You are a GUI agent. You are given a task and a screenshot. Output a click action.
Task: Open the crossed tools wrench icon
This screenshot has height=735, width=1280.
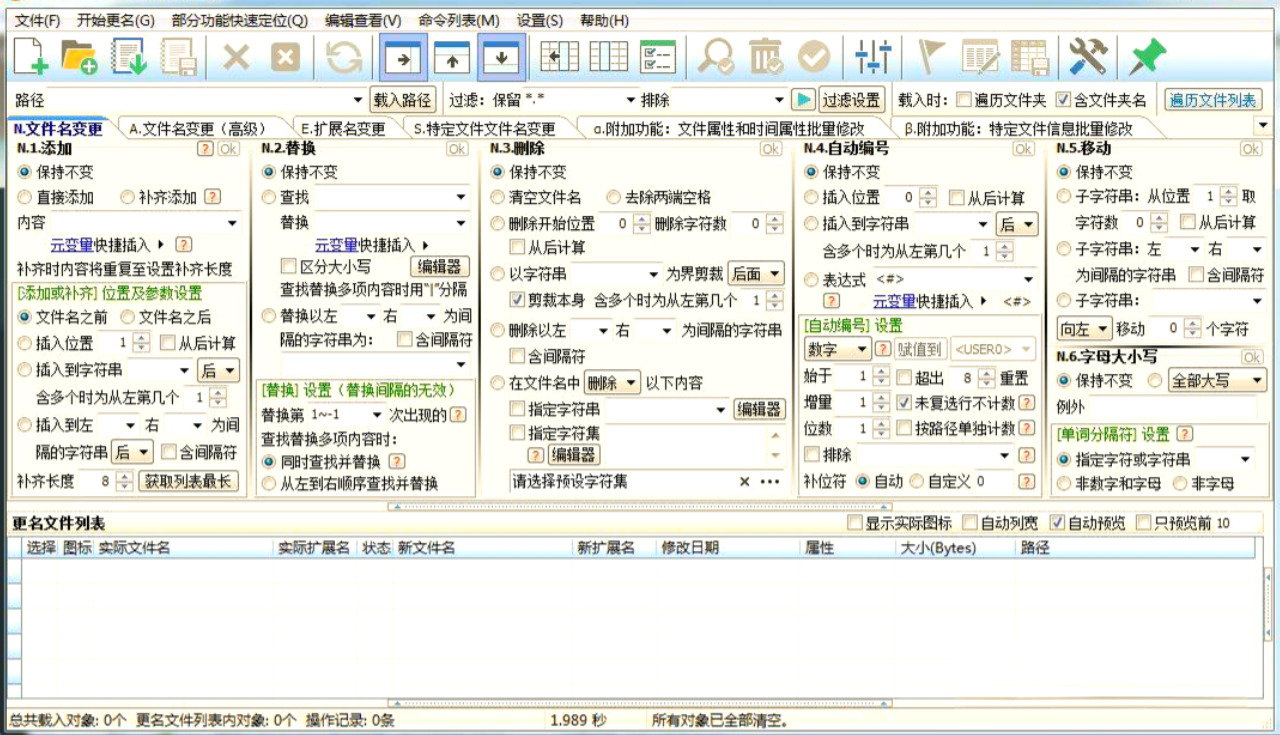point(1087,57)
